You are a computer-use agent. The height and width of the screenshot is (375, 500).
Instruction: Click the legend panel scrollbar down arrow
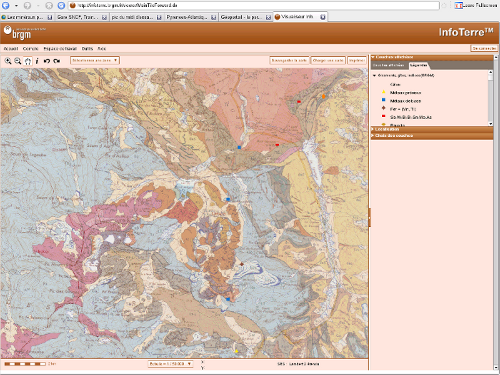pyautogui.click(x=490, y=124)
